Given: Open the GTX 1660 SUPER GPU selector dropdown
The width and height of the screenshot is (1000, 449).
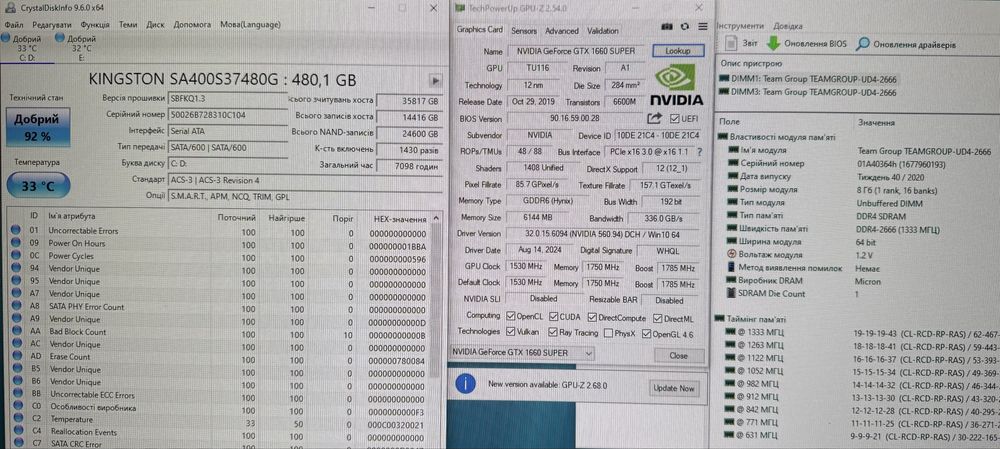Looking at the screenshot, I should 522,353.
